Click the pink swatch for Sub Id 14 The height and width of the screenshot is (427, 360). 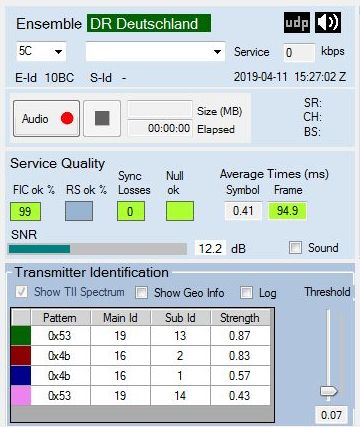point(21,395)
